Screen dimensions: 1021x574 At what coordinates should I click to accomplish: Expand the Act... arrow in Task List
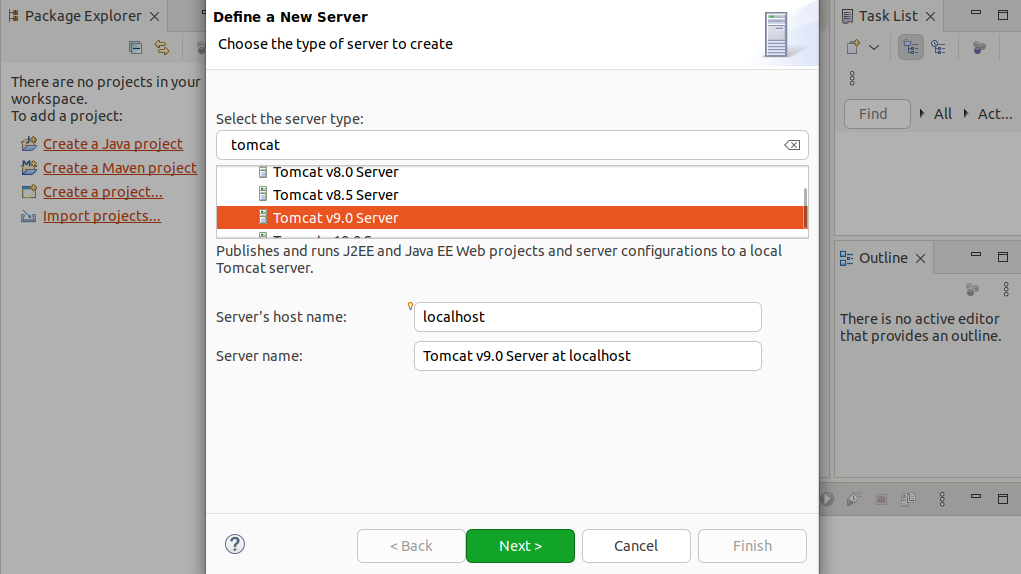966,113
